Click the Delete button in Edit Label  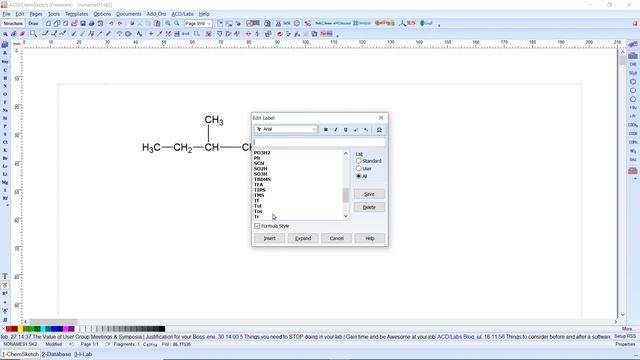tap(369, 207)
